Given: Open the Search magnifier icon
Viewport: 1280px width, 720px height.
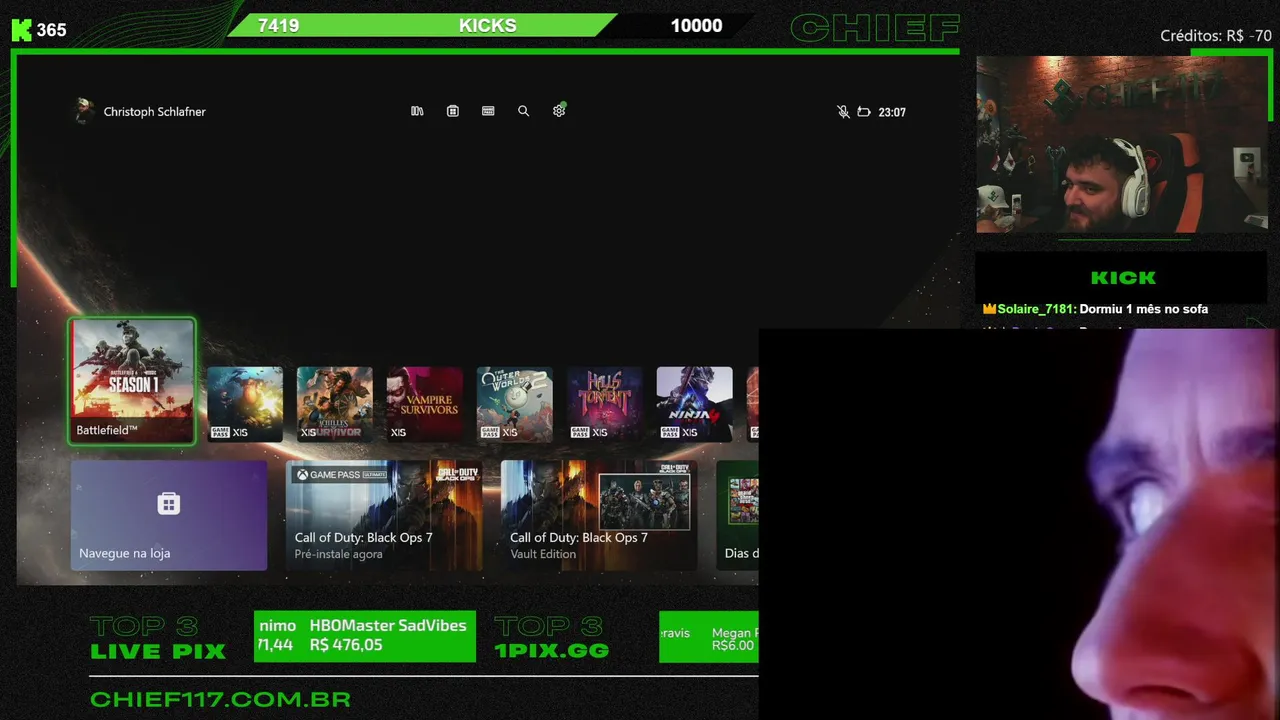Looking at the screenshot, I should click(x=523, y=111).
